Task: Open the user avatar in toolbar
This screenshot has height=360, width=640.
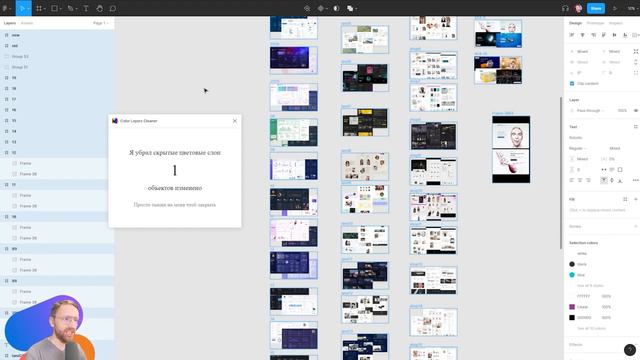Action: [578, 8]
